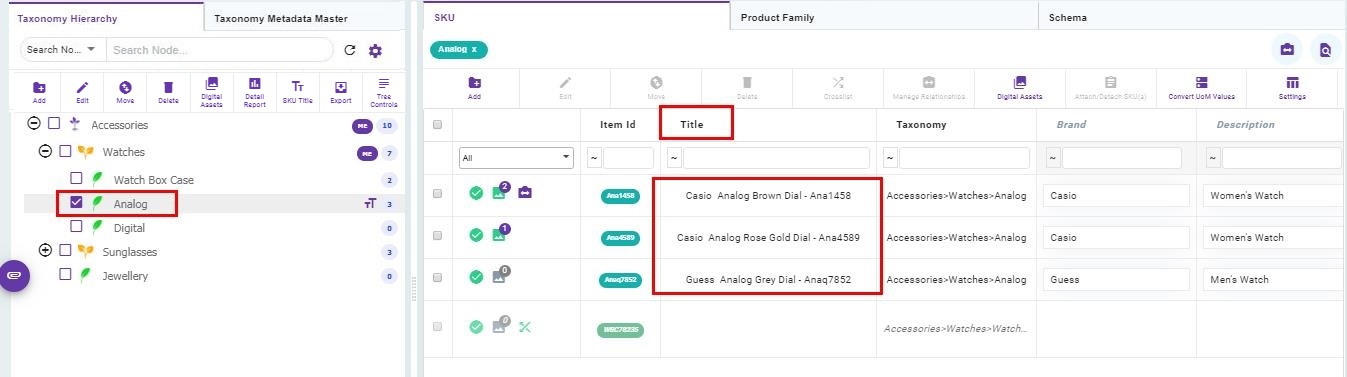1347x377 pixels.
Task: Tick the Jewellery node checkbox
Action: click(65, 274)
